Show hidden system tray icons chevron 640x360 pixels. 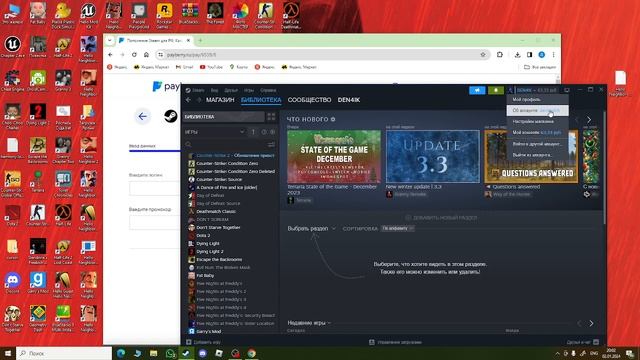[557, 353]
